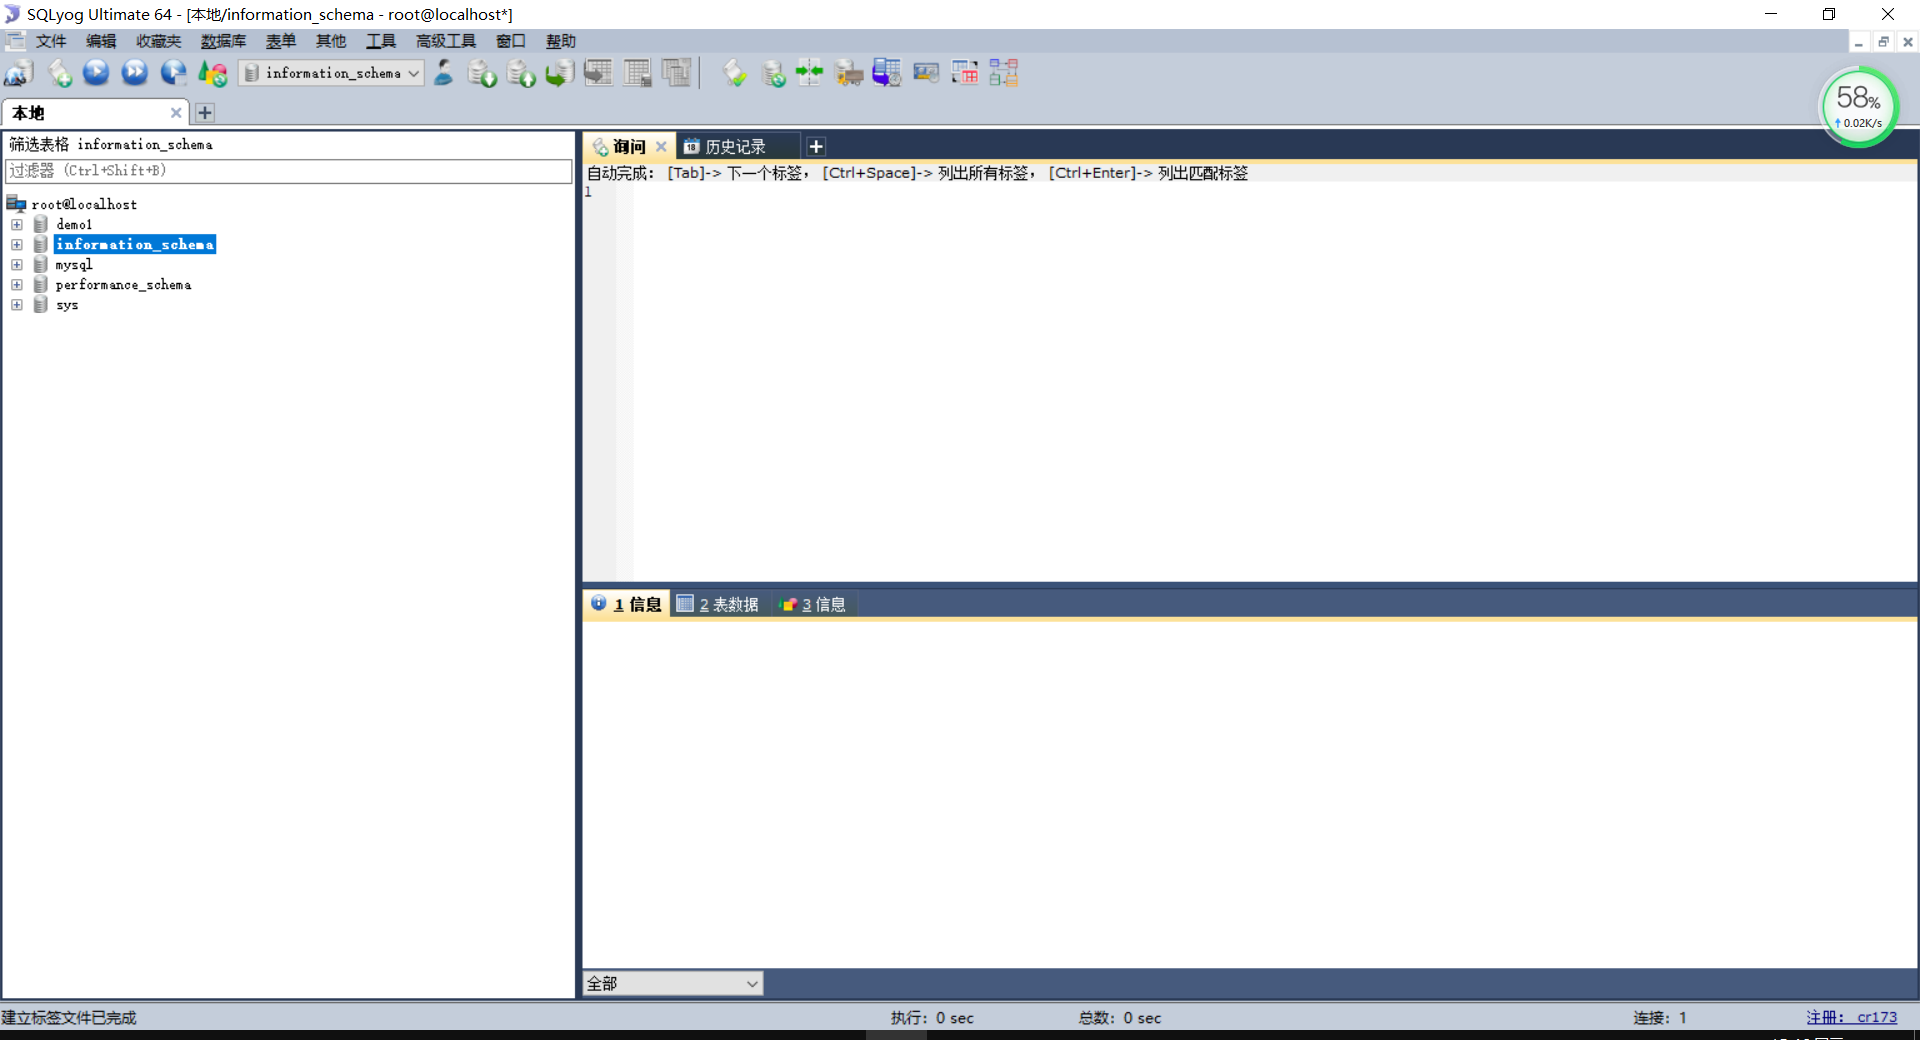Open the 全部 filter dropdown
Viewport: 1920px width, 1040px height.
coord(673,984)
